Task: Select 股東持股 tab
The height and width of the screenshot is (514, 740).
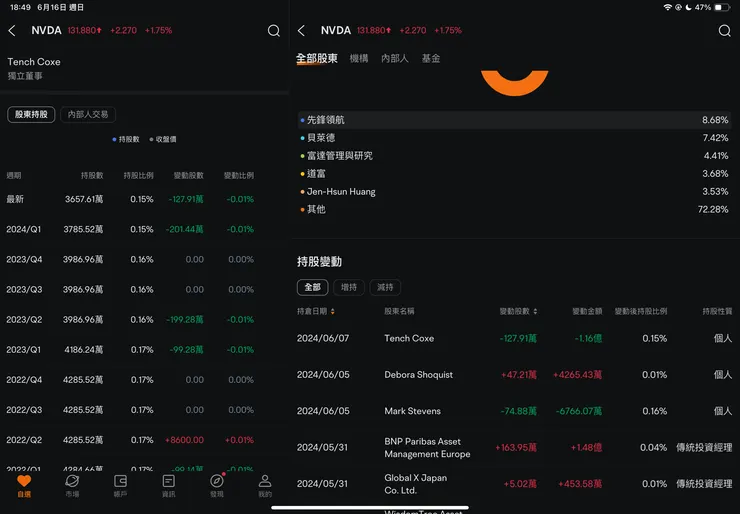Action: click(31, 114)
